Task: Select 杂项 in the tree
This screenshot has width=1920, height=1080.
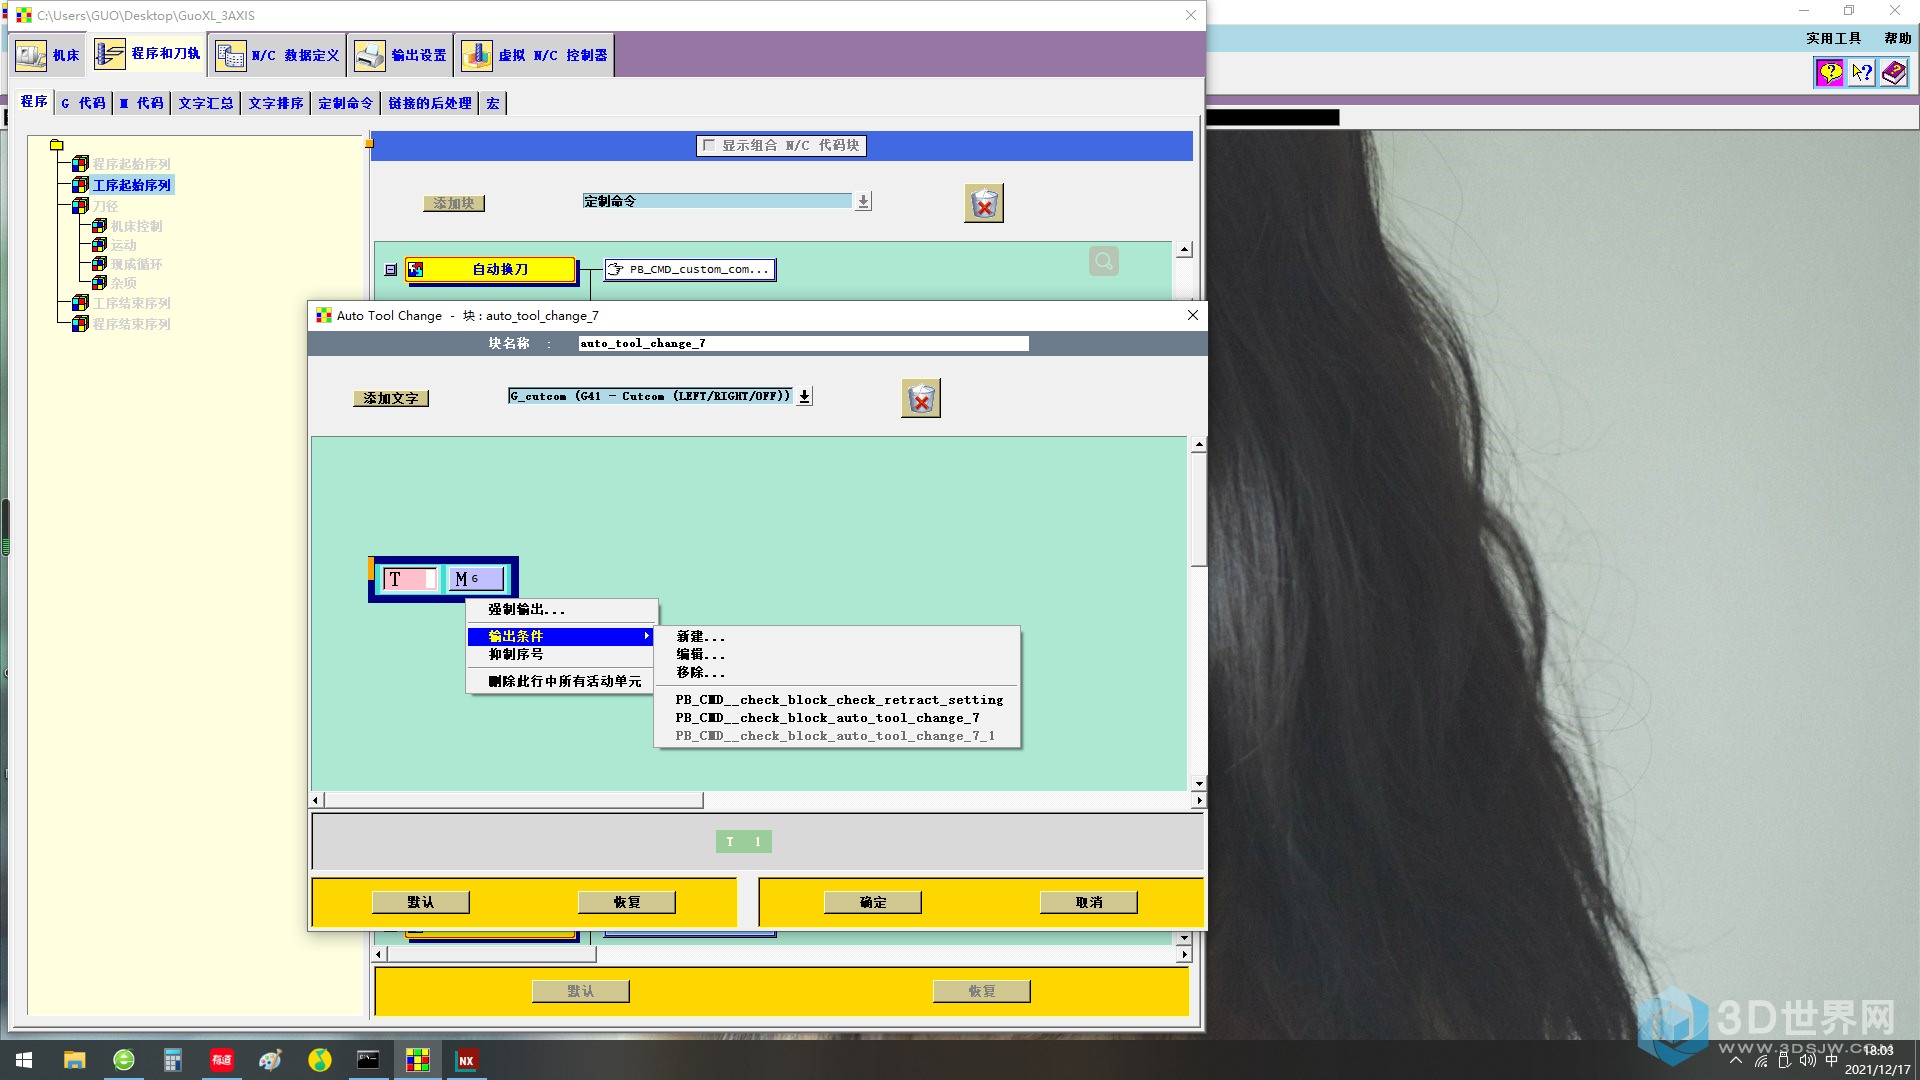Action: coord(123,283)
